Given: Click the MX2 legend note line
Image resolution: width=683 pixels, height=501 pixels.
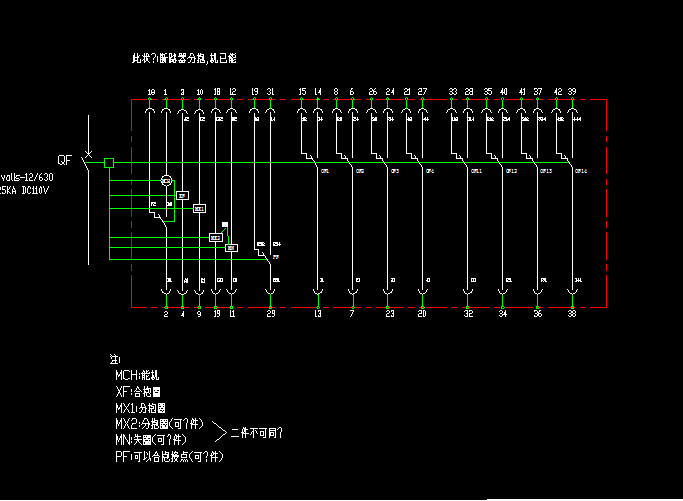Looking at the screenshot, I should click(159, 424).
